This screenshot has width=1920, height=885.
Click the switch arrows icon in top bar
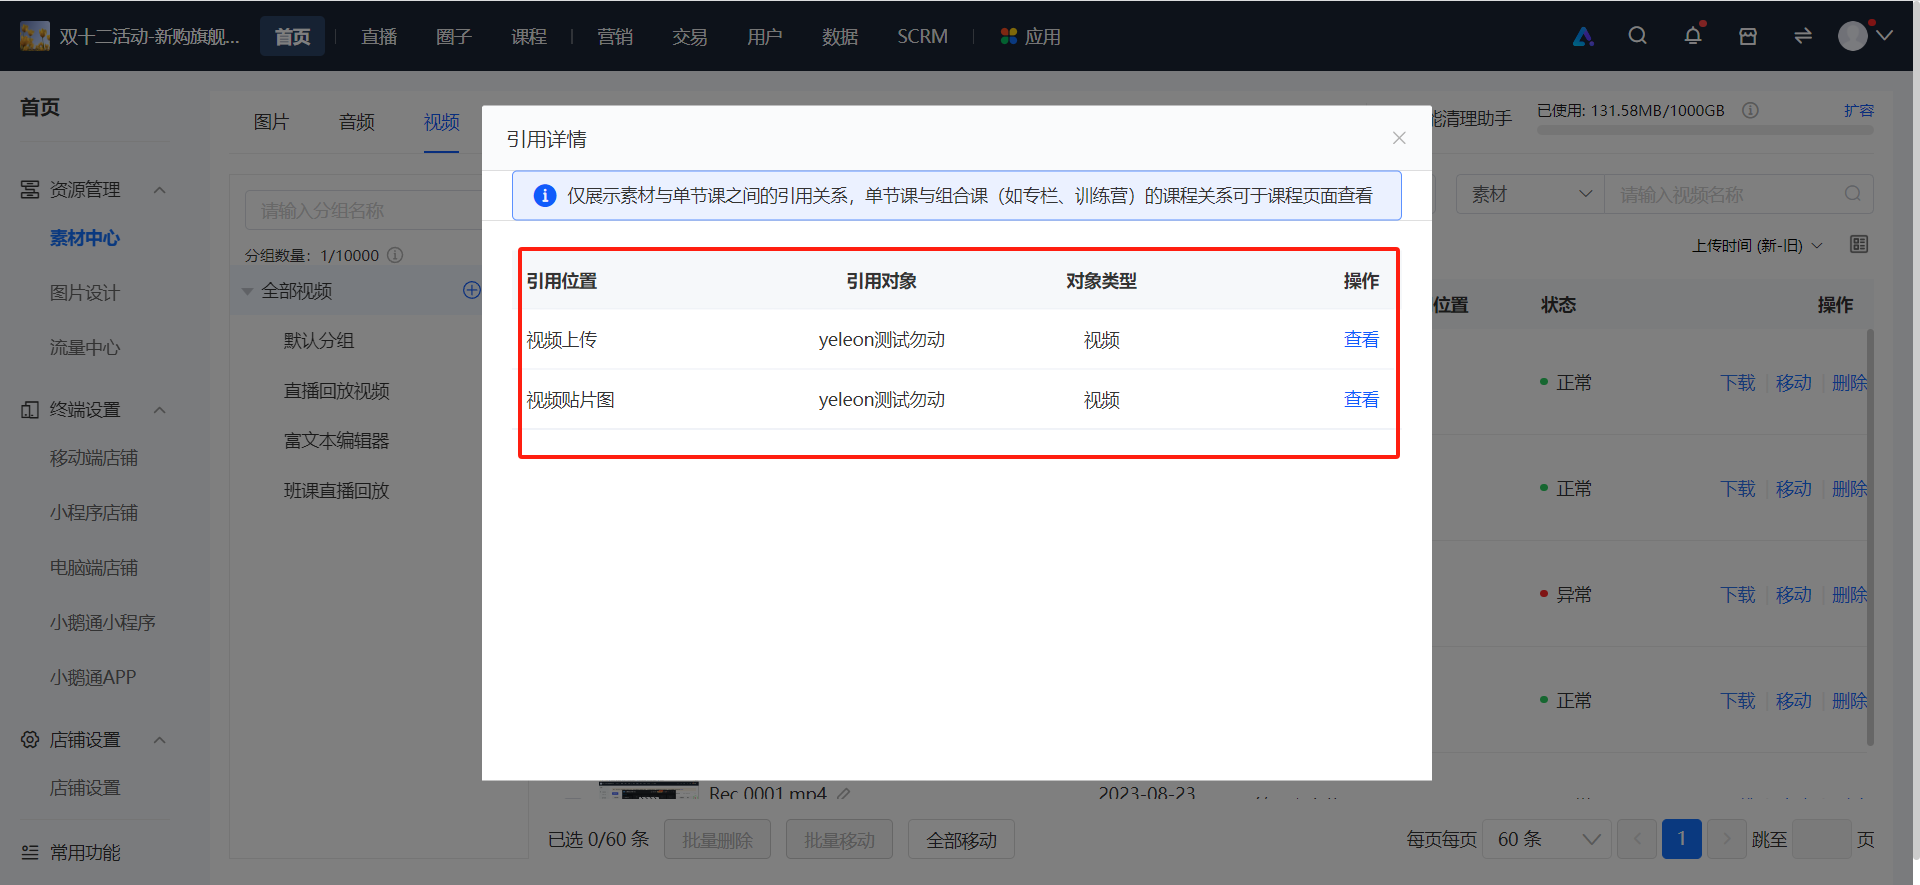click(1803, 36)
